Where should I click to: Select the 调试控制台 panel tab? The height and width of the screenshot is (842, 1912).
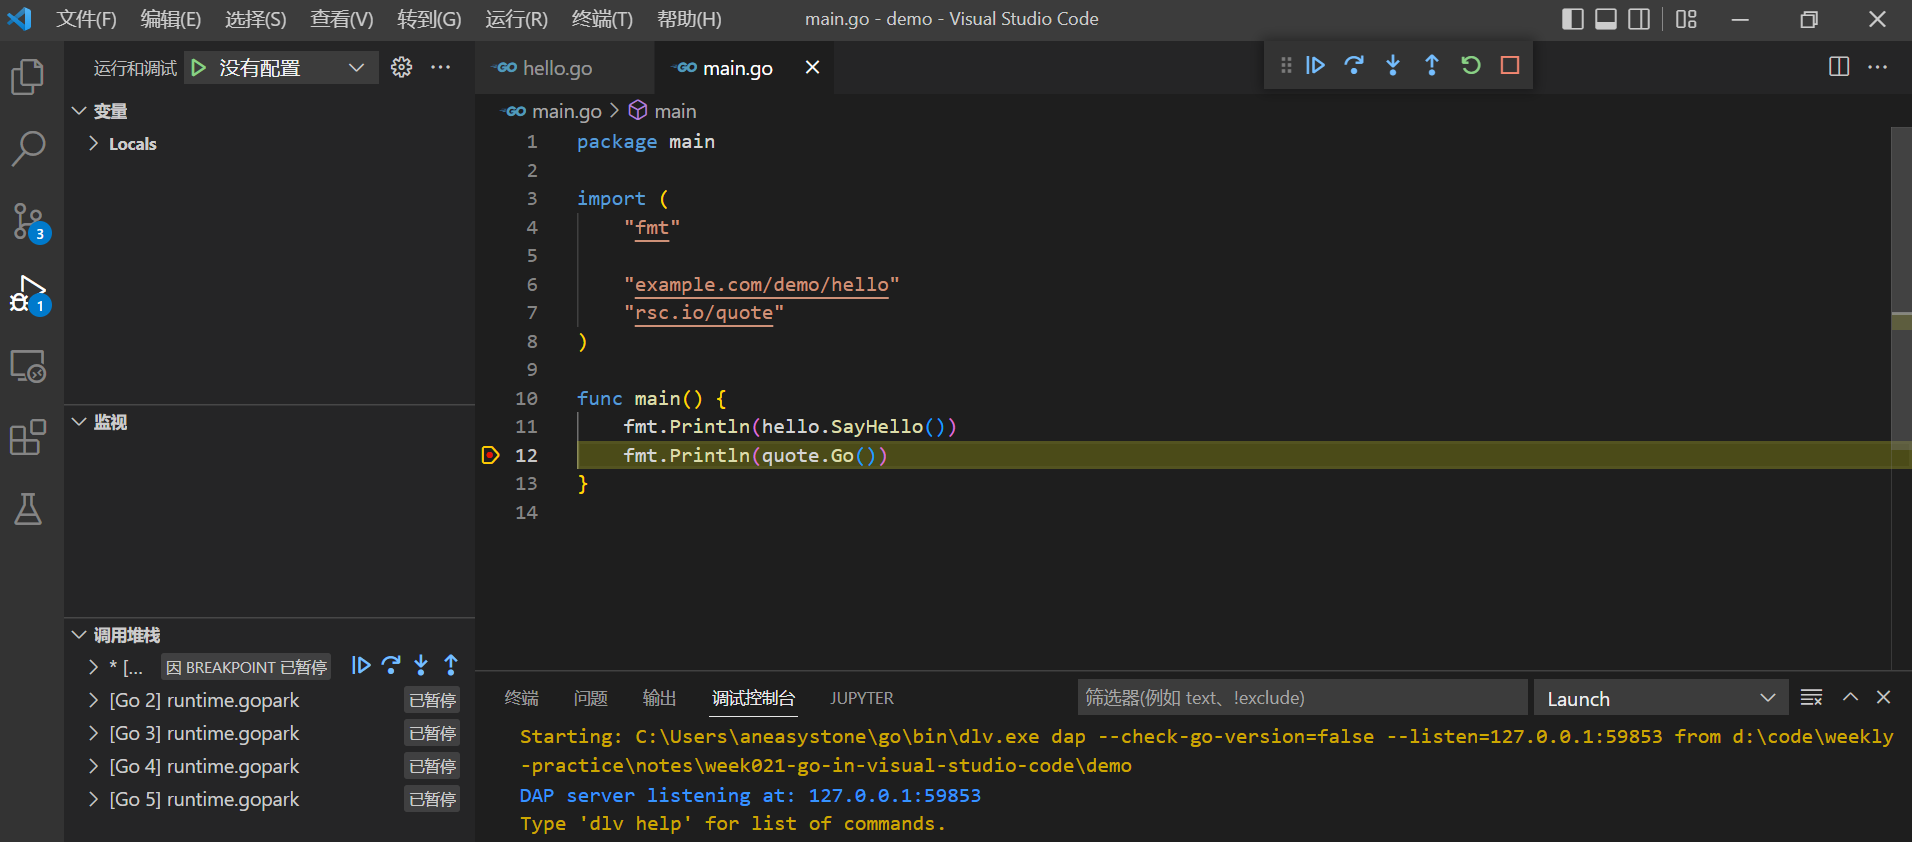tap(754, 698)
